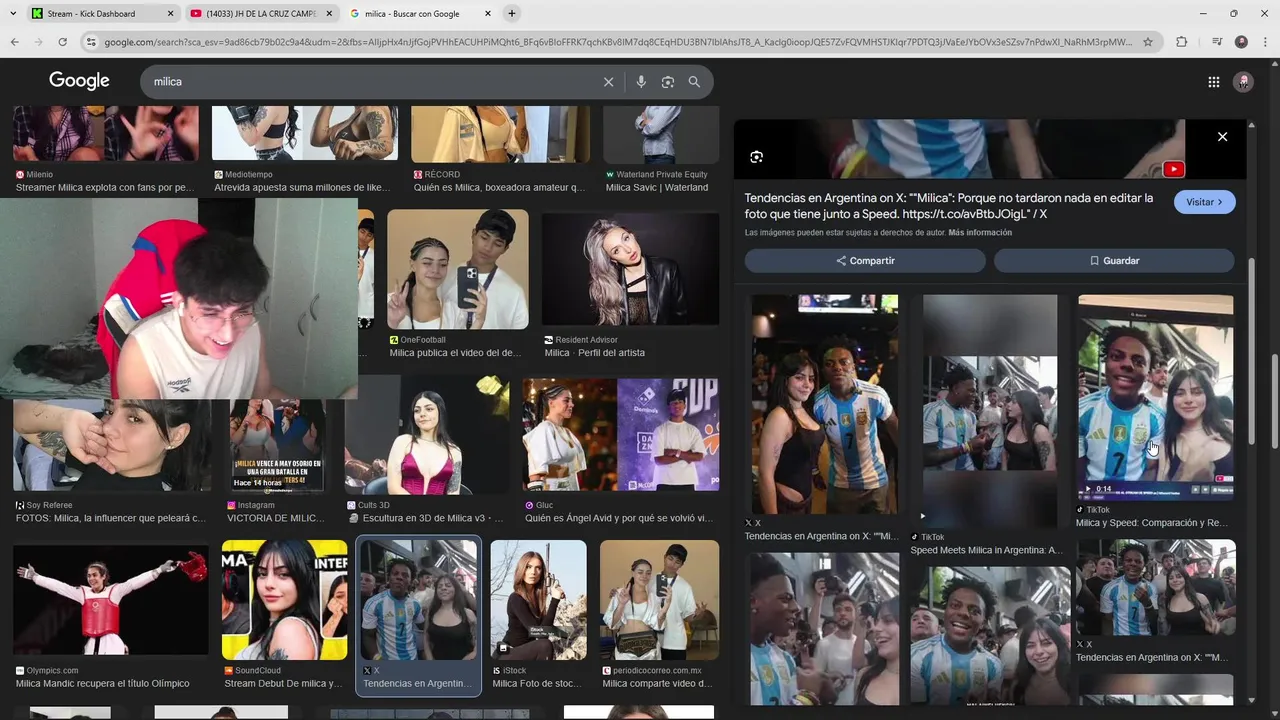Visit the source page with Visitar
The width and height of the screenshot is (1280, 720).
pyautogui.click(x=1204, y=202)
